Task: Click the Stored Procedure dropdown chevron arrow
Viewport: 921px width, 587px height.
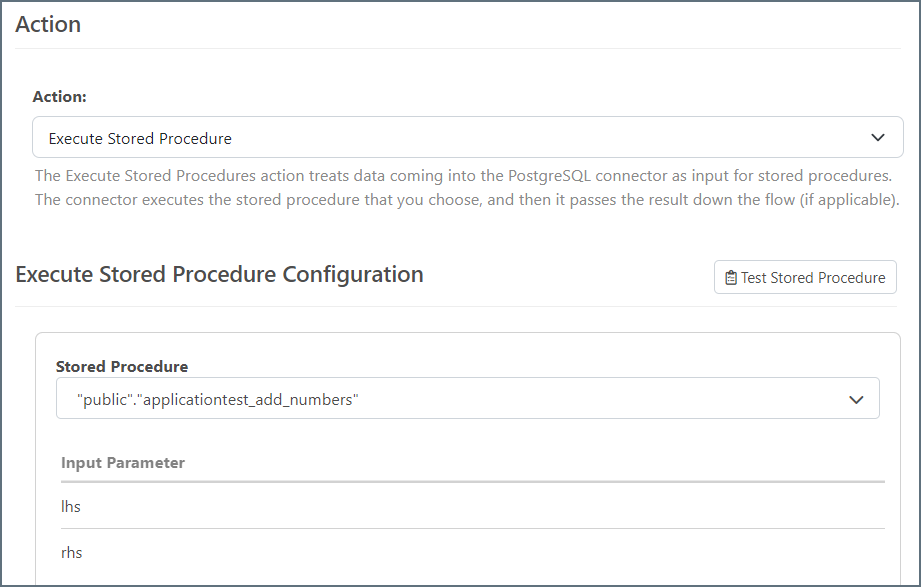Action: click(856, 399)
